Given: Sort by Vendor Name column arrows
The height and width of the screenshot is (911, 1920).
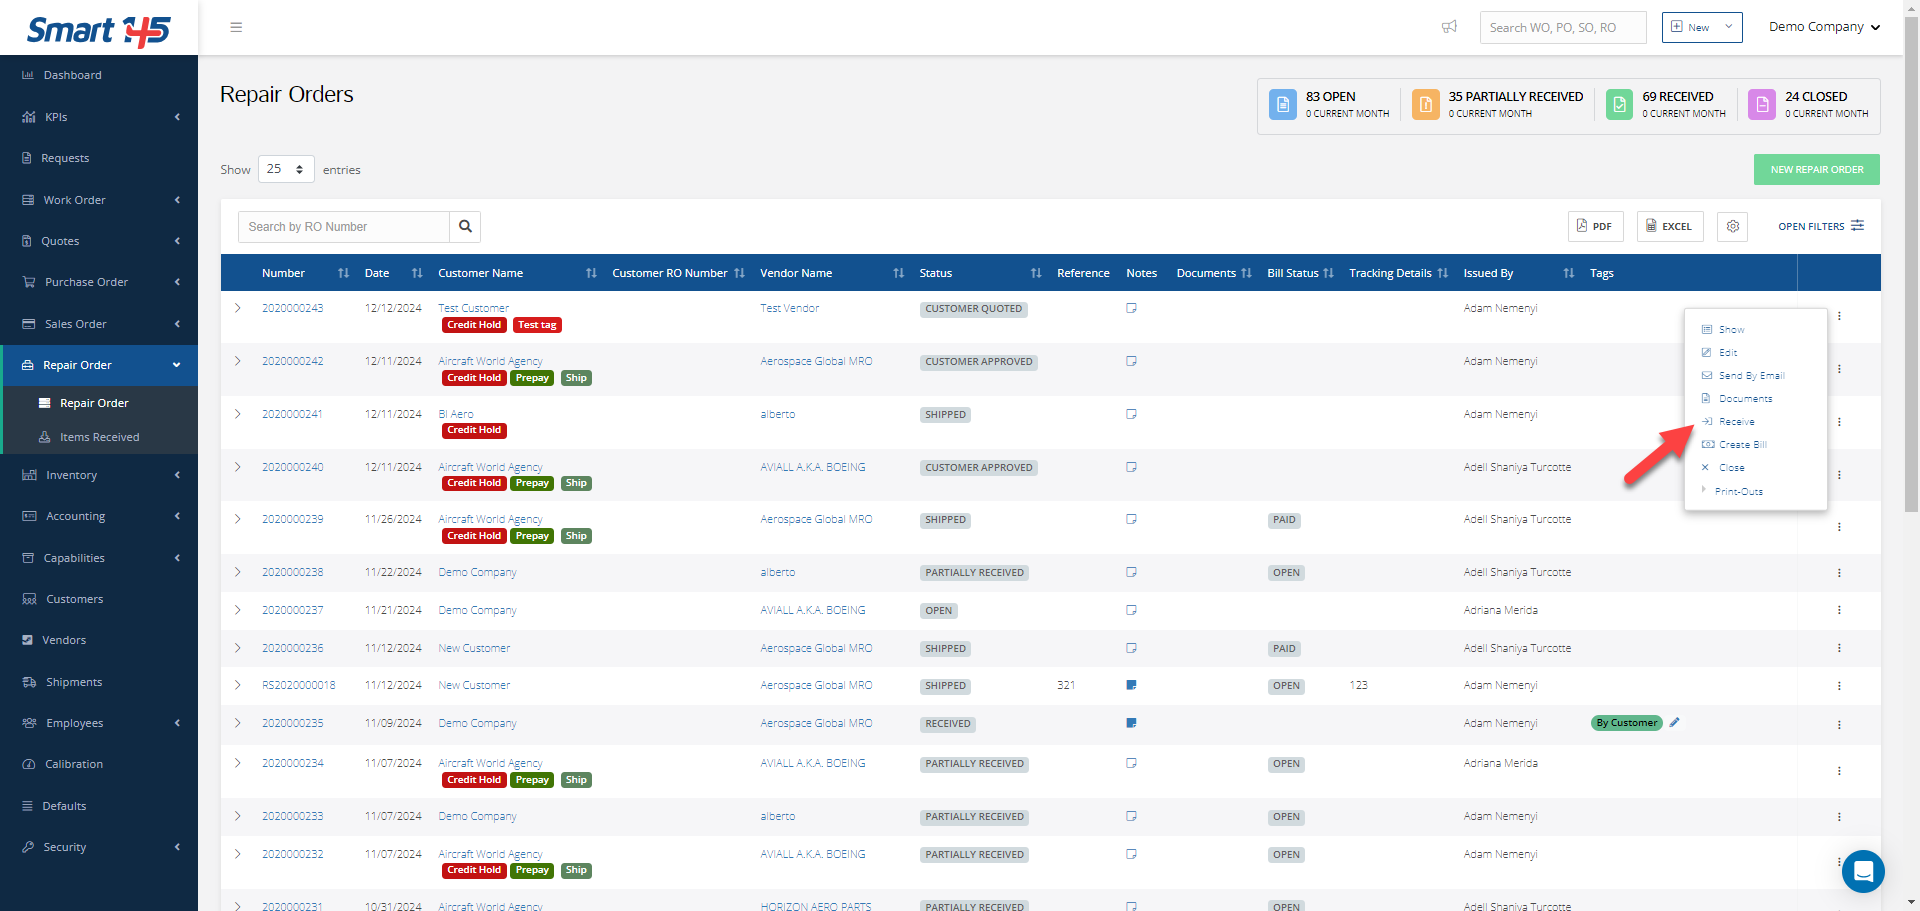Looking at the screenshot, I should 898,273.
